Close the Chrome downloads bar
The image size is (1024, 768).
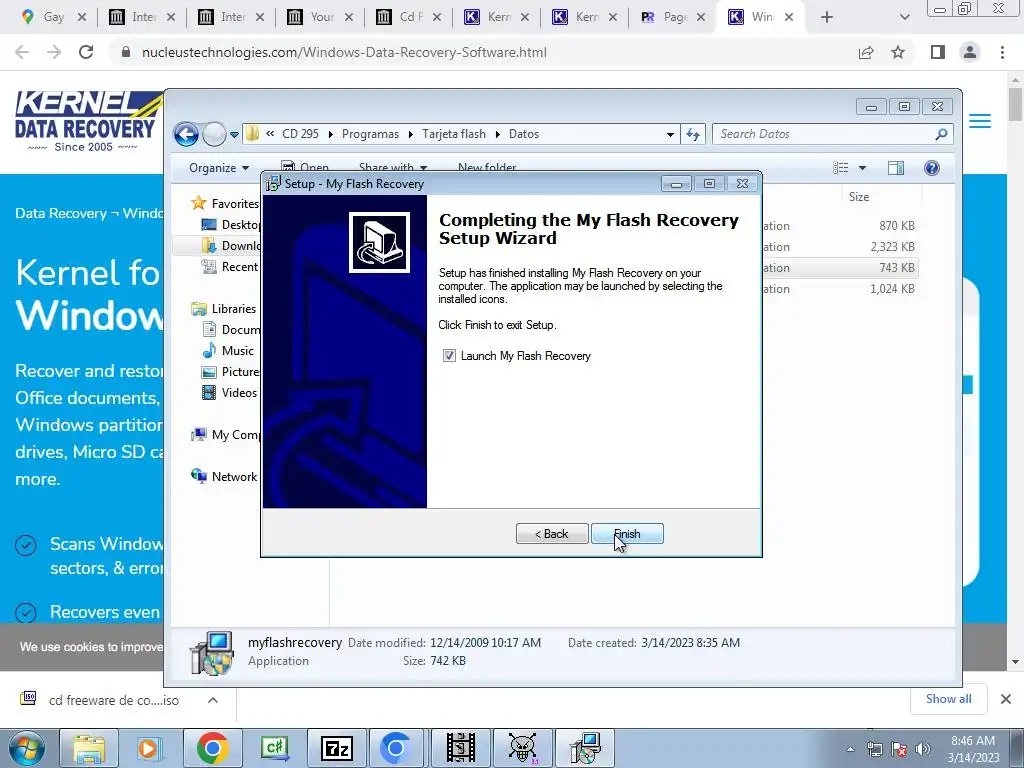tap(1006, 699)
